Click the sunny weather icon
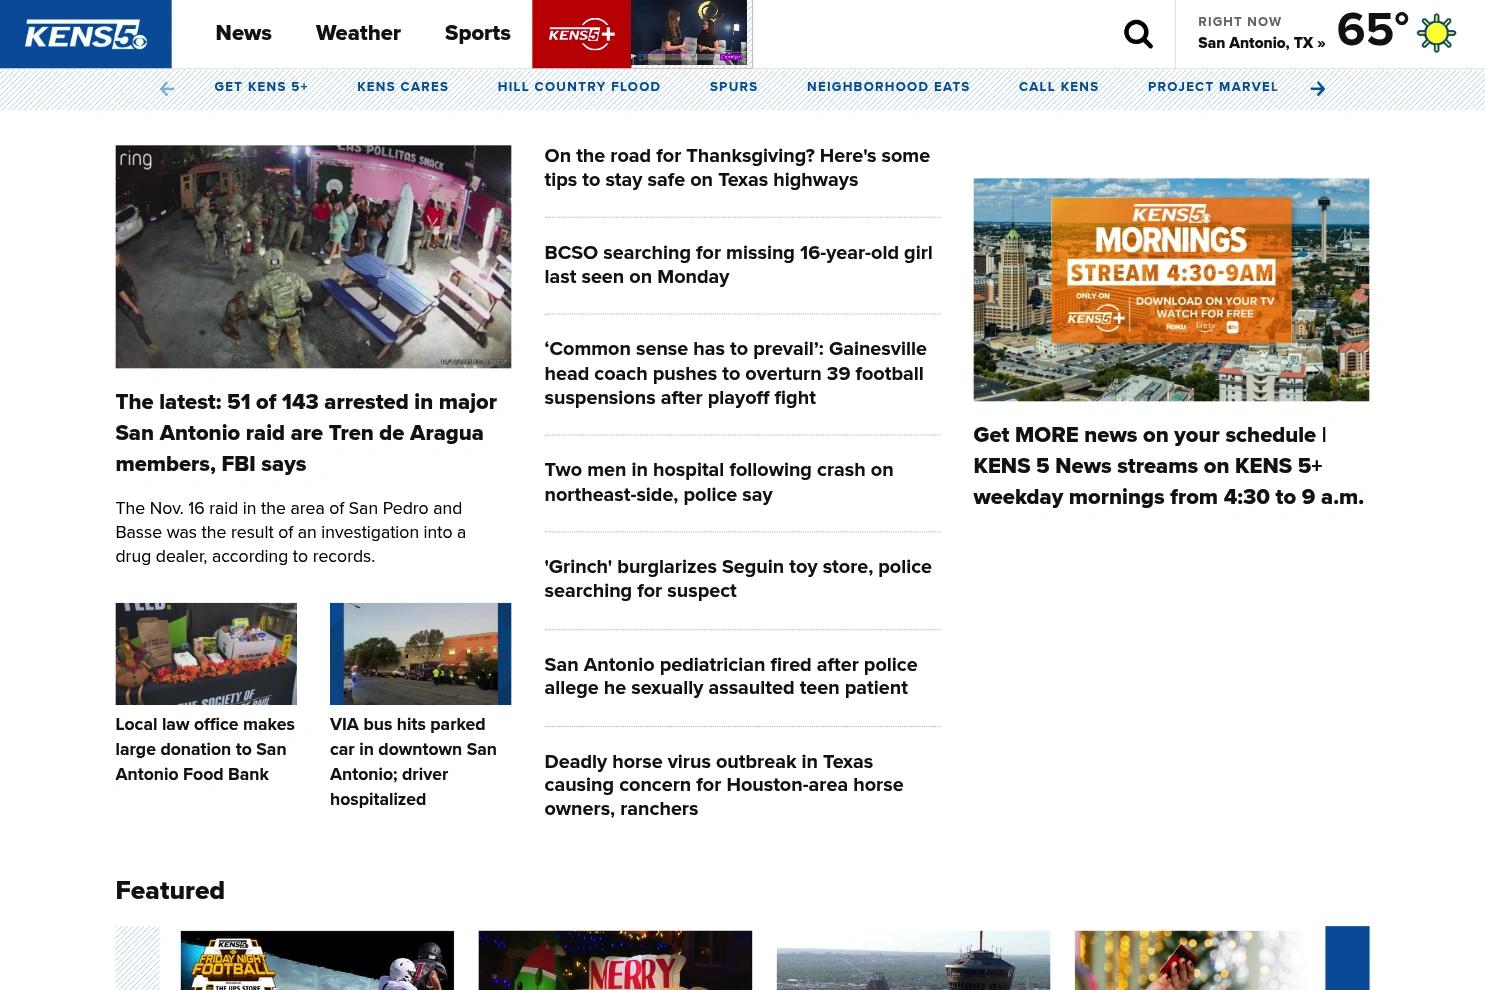This screenshot has width=1485, height=990. coord(1436,33)
